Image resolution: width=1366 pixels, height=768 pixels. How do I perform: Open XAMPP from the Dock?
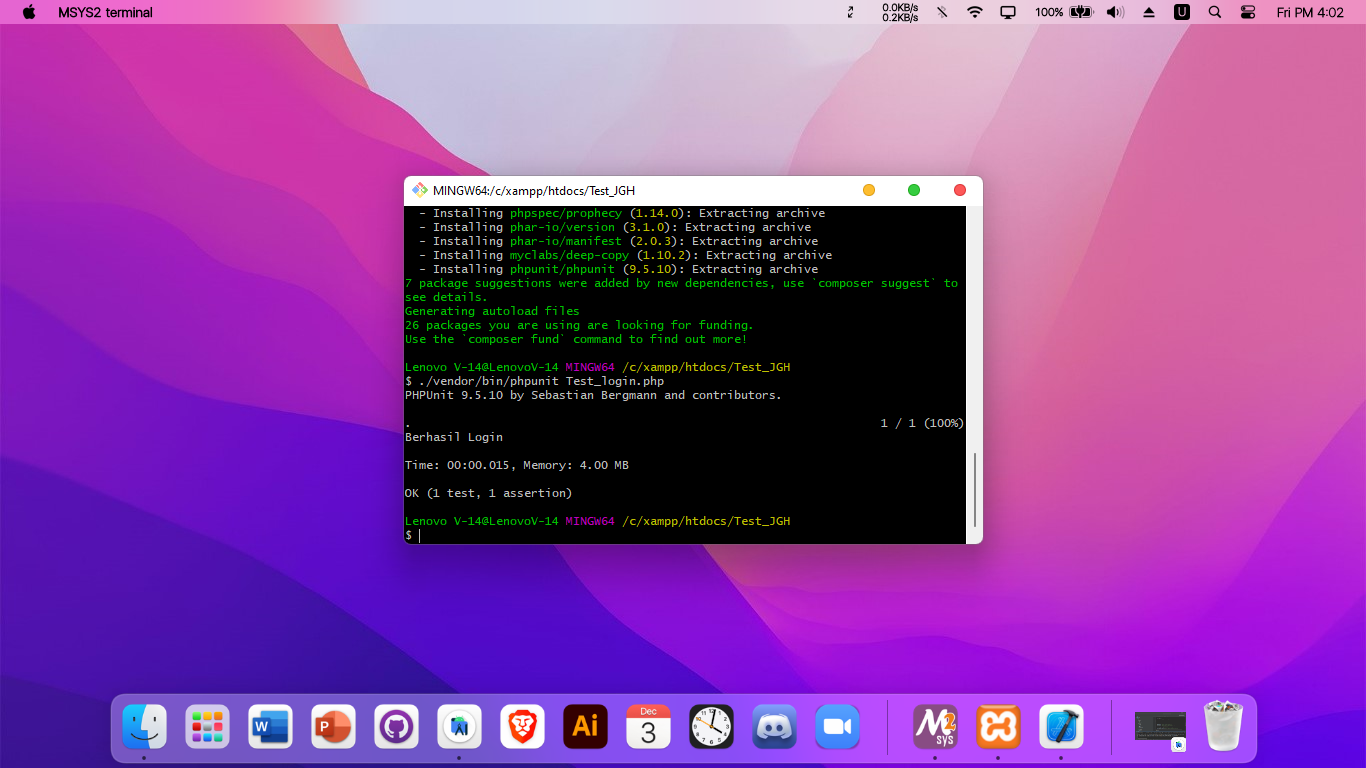(999, 727)
